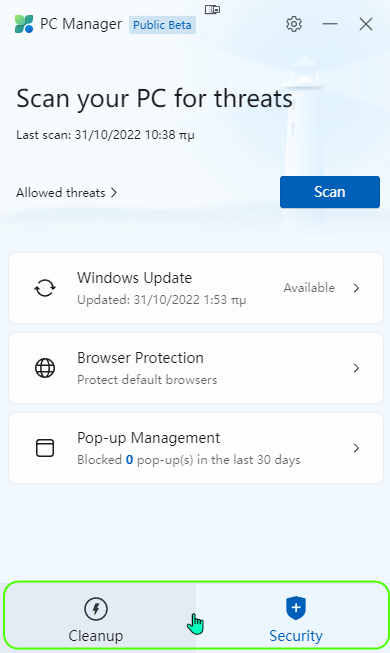Switch to the Security tab
Image resolution: width=390 pixels, height=653 pixels.
click(x=291, y=616)
